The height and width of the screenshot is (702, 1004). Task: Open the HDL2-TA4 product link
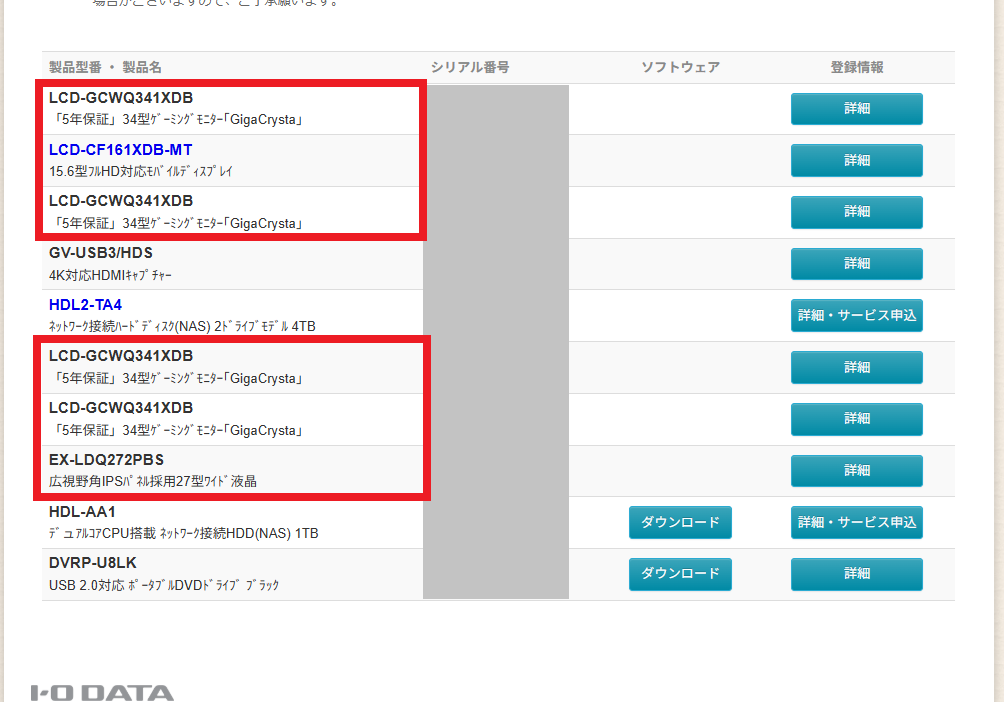point(85,305)
